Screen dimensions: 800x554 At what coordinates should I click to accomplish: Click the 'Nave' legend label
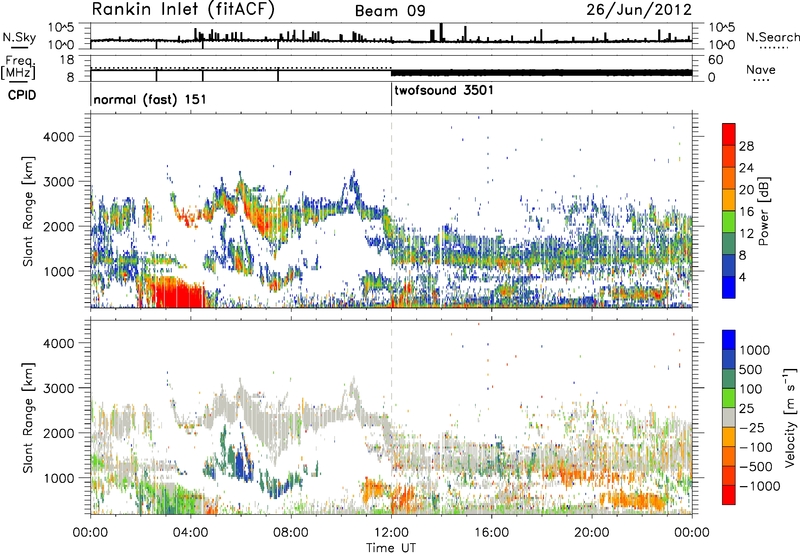point(761,69)
